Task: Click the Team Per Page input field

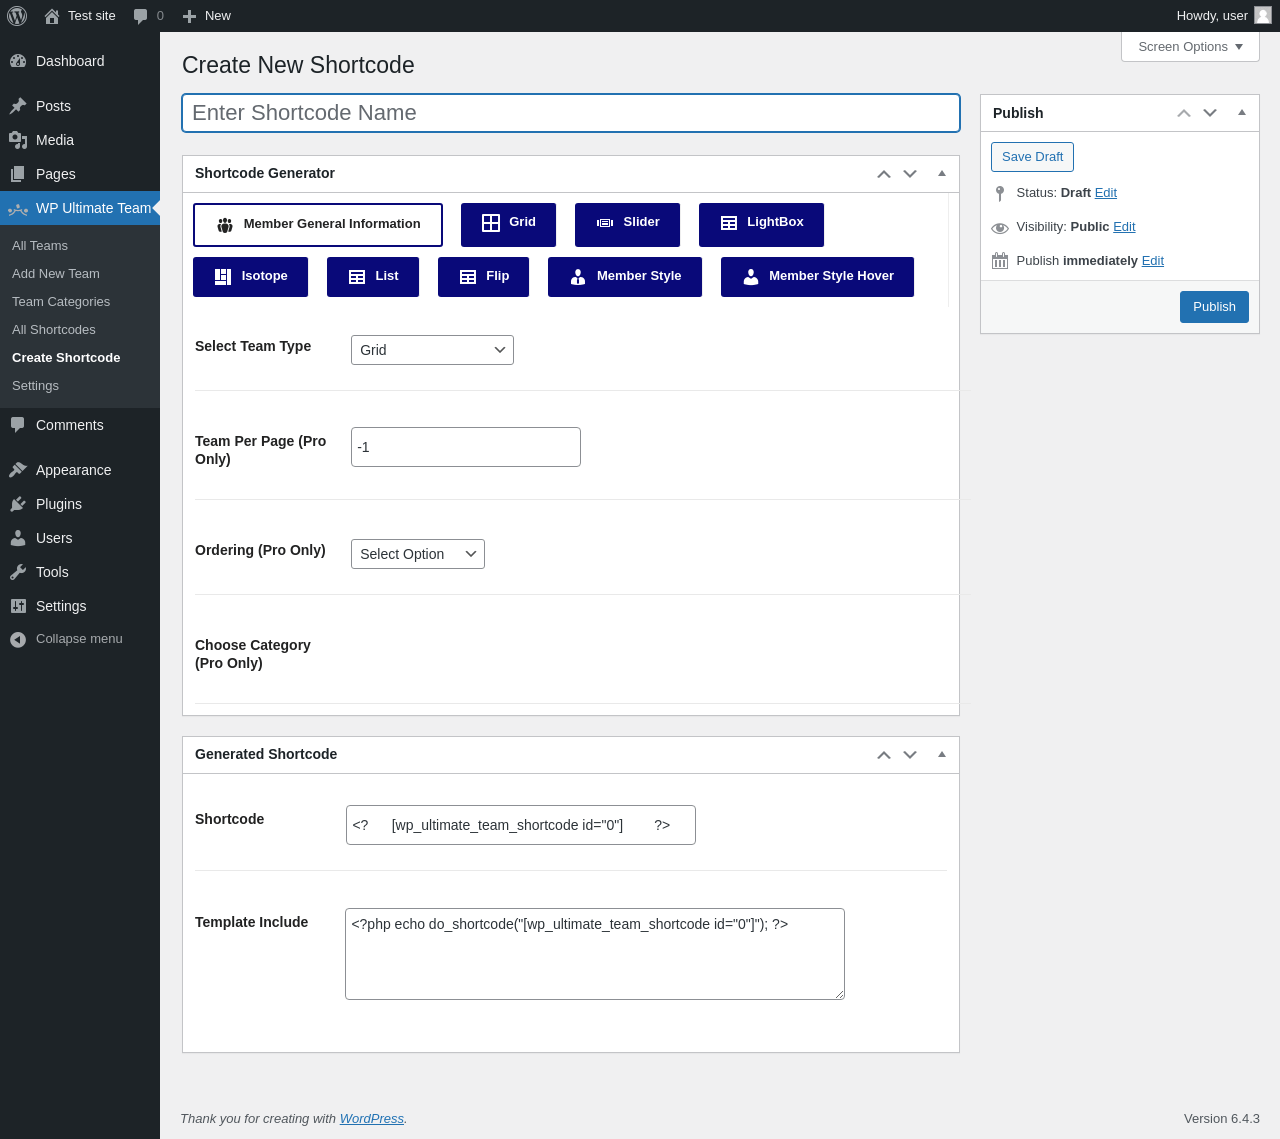Action: (x=466, y=447)
